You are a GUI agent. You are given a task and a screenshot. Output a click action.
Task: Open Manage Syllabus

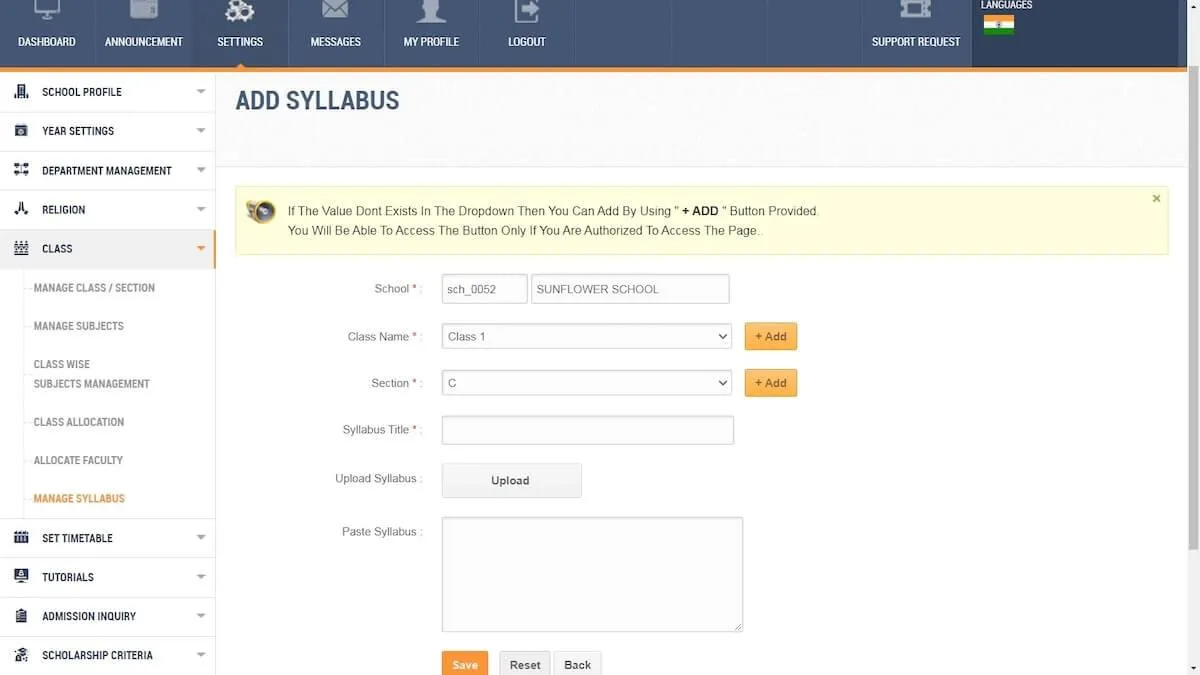coord(79,498)
